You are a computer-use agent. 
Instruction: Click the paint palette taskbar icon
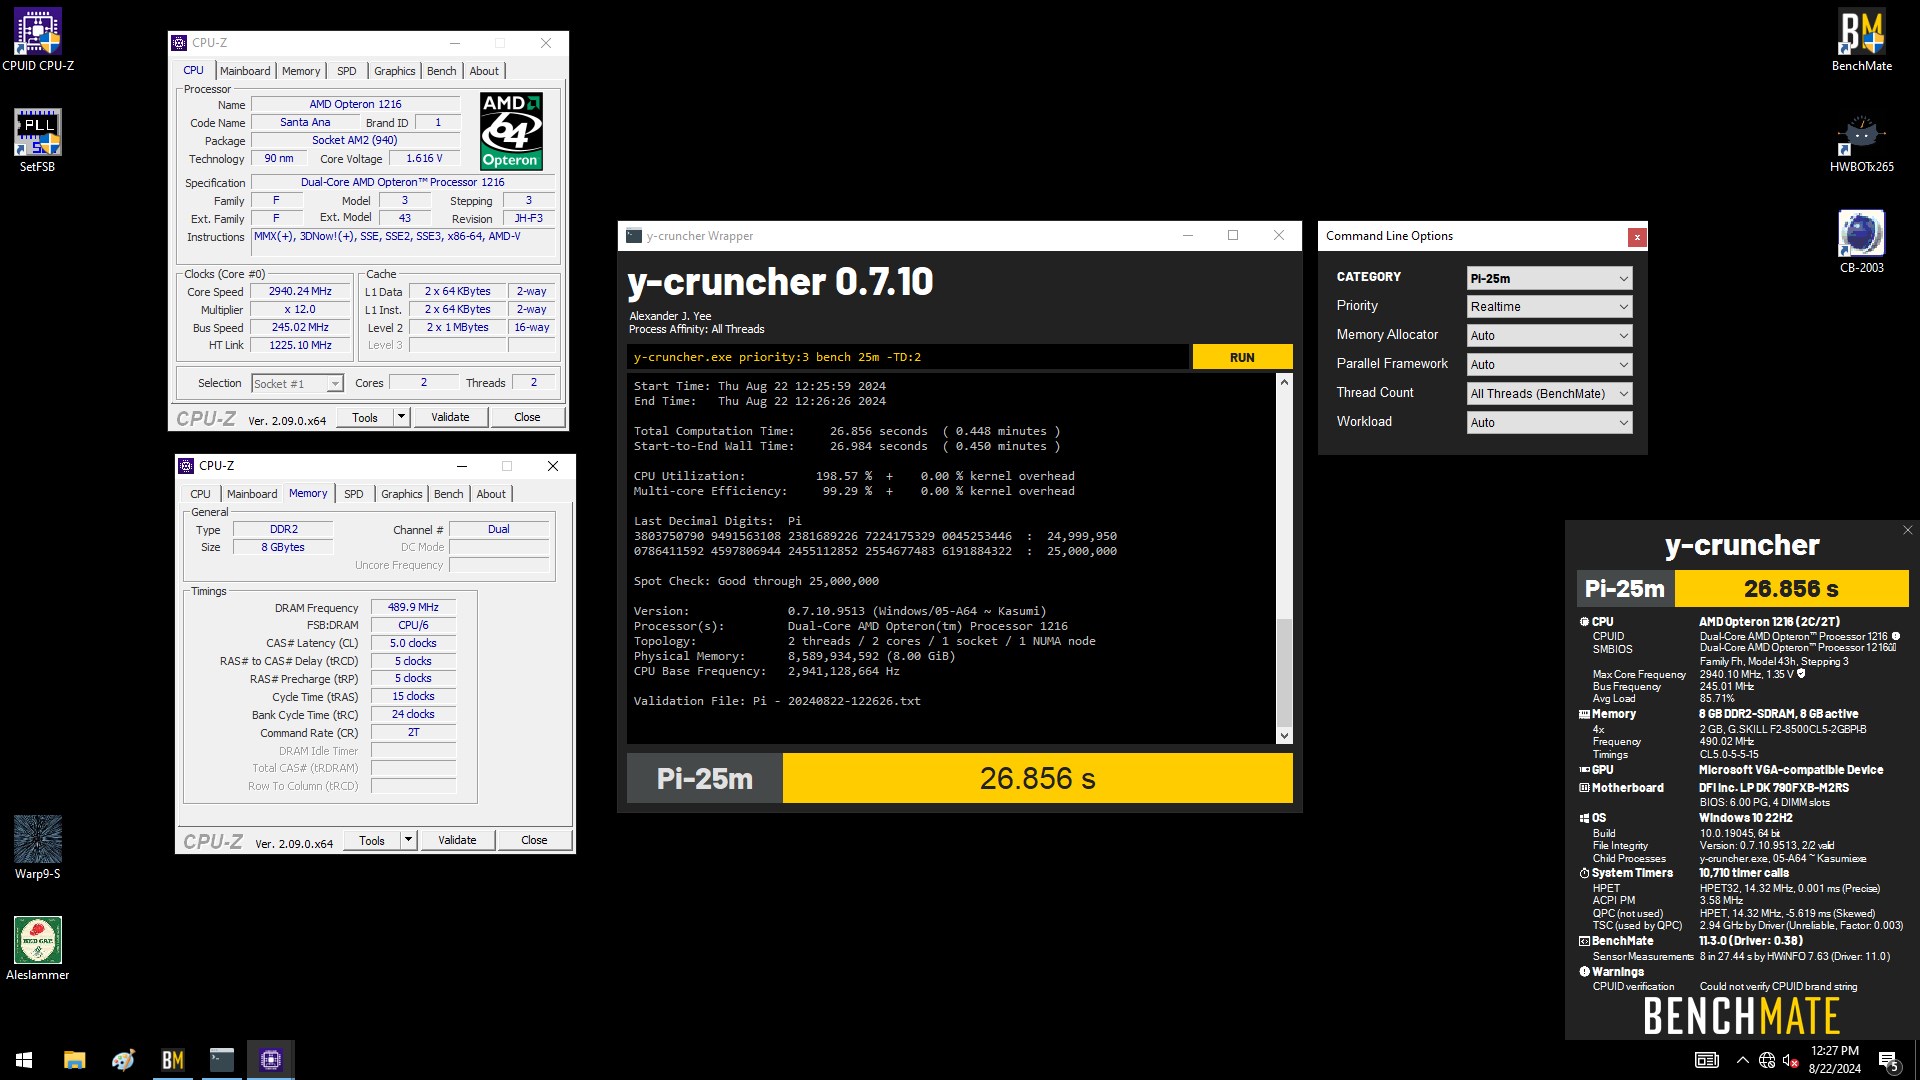point(123,1060)
